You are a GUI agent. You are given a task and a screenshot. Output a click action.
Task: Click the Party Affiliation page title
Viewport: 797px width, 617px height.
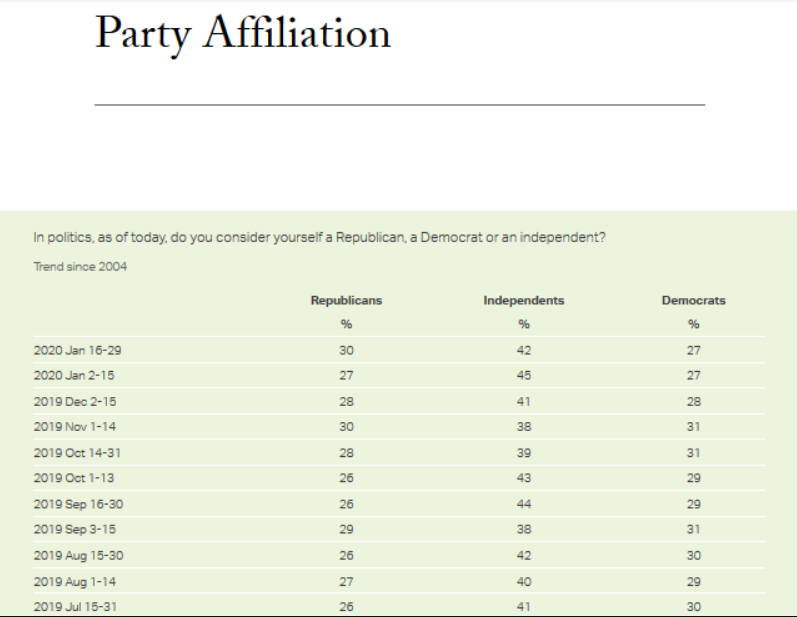coord(243,34)
